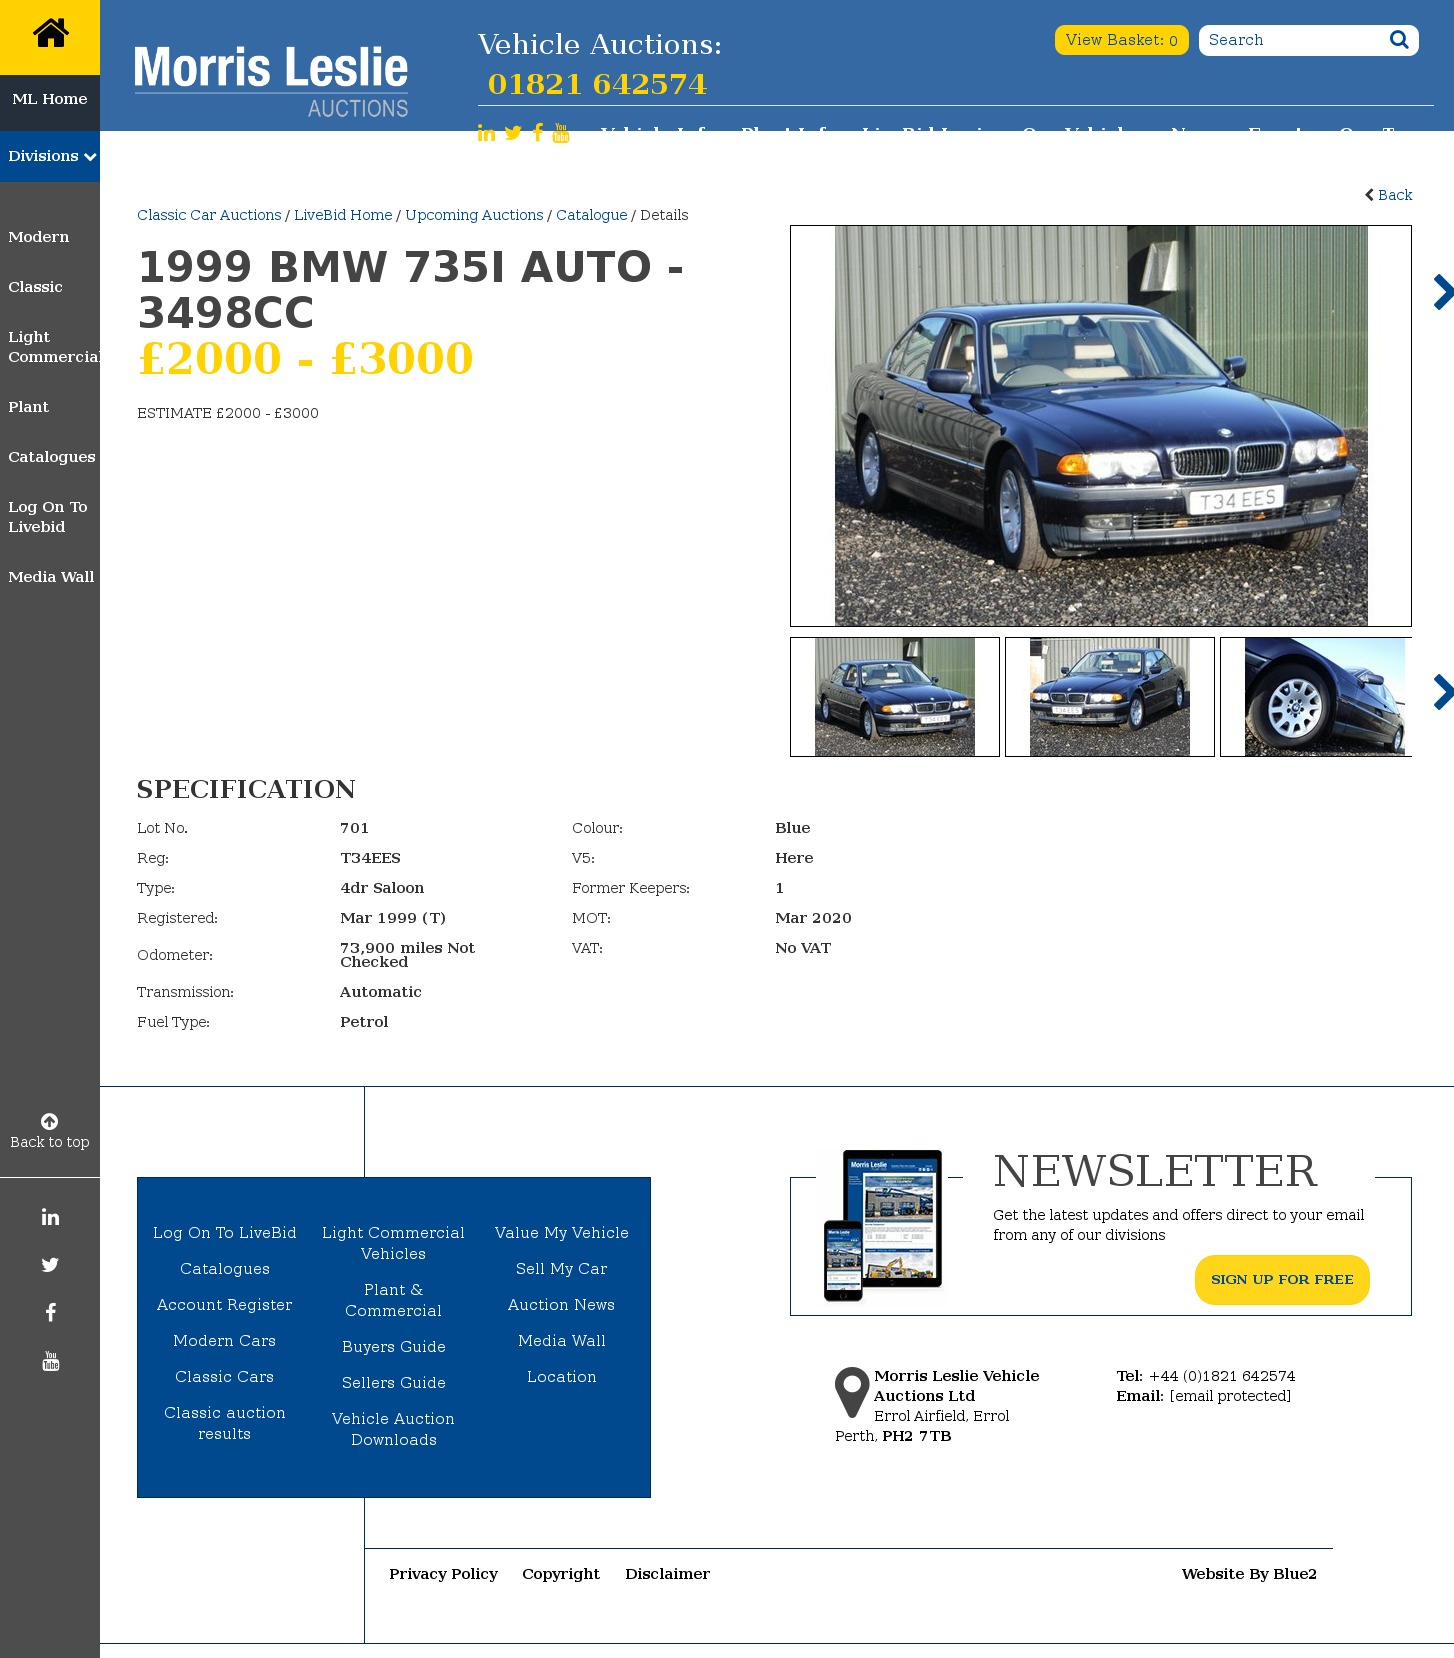This screenshot has height=1658, width=1454.
Task: Click phone number 01821 642574
Action: coord(597,84)
